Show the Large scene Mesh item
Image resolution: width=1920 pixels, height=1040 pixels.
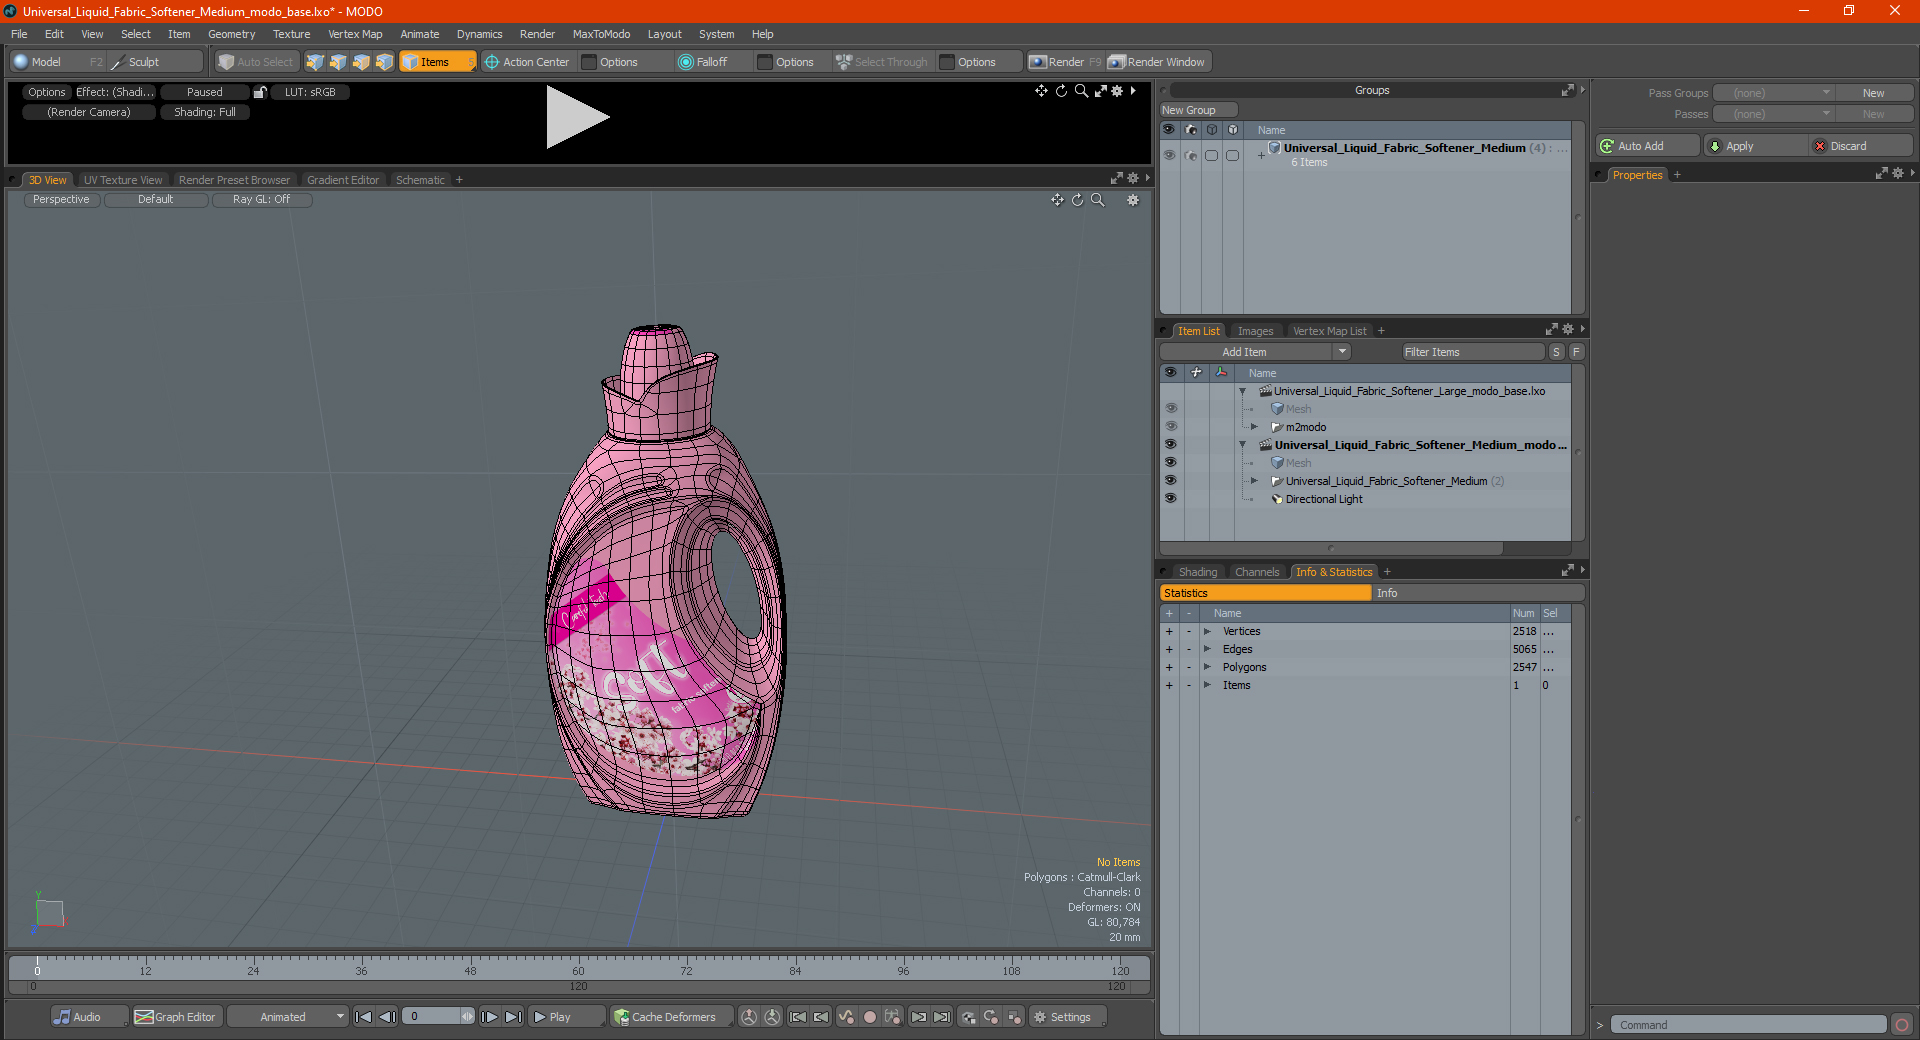1170,408
